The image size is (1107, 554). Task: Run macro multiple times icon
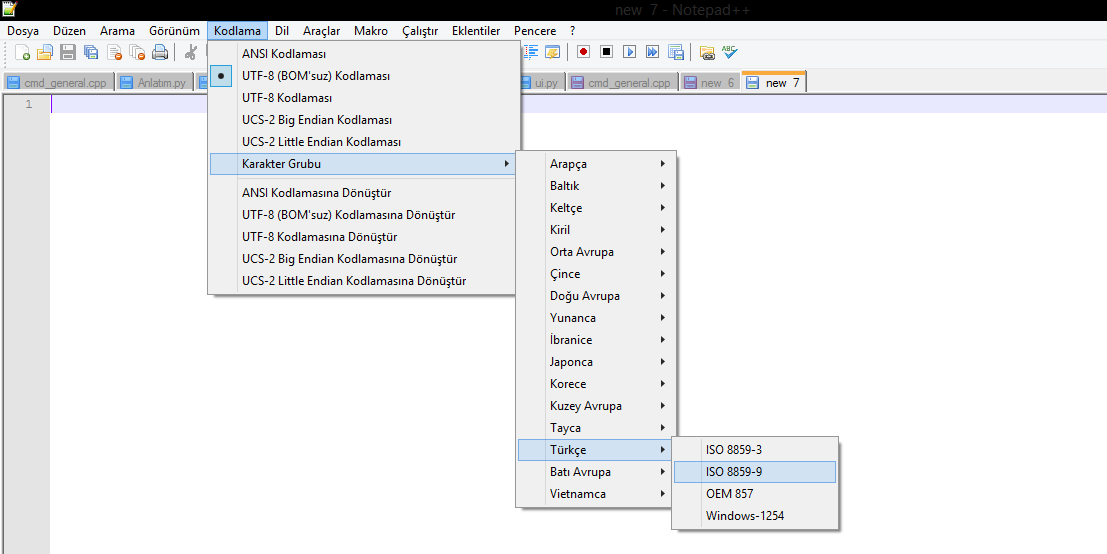click(652, 52)
